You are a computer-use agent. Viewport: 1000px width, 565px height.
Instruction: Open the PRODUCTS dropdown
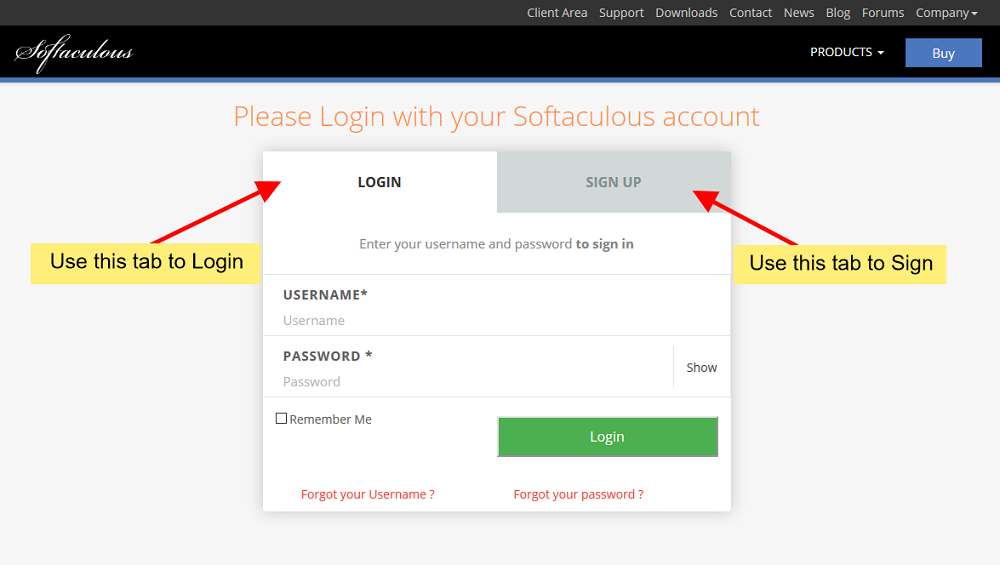[847, 52]
